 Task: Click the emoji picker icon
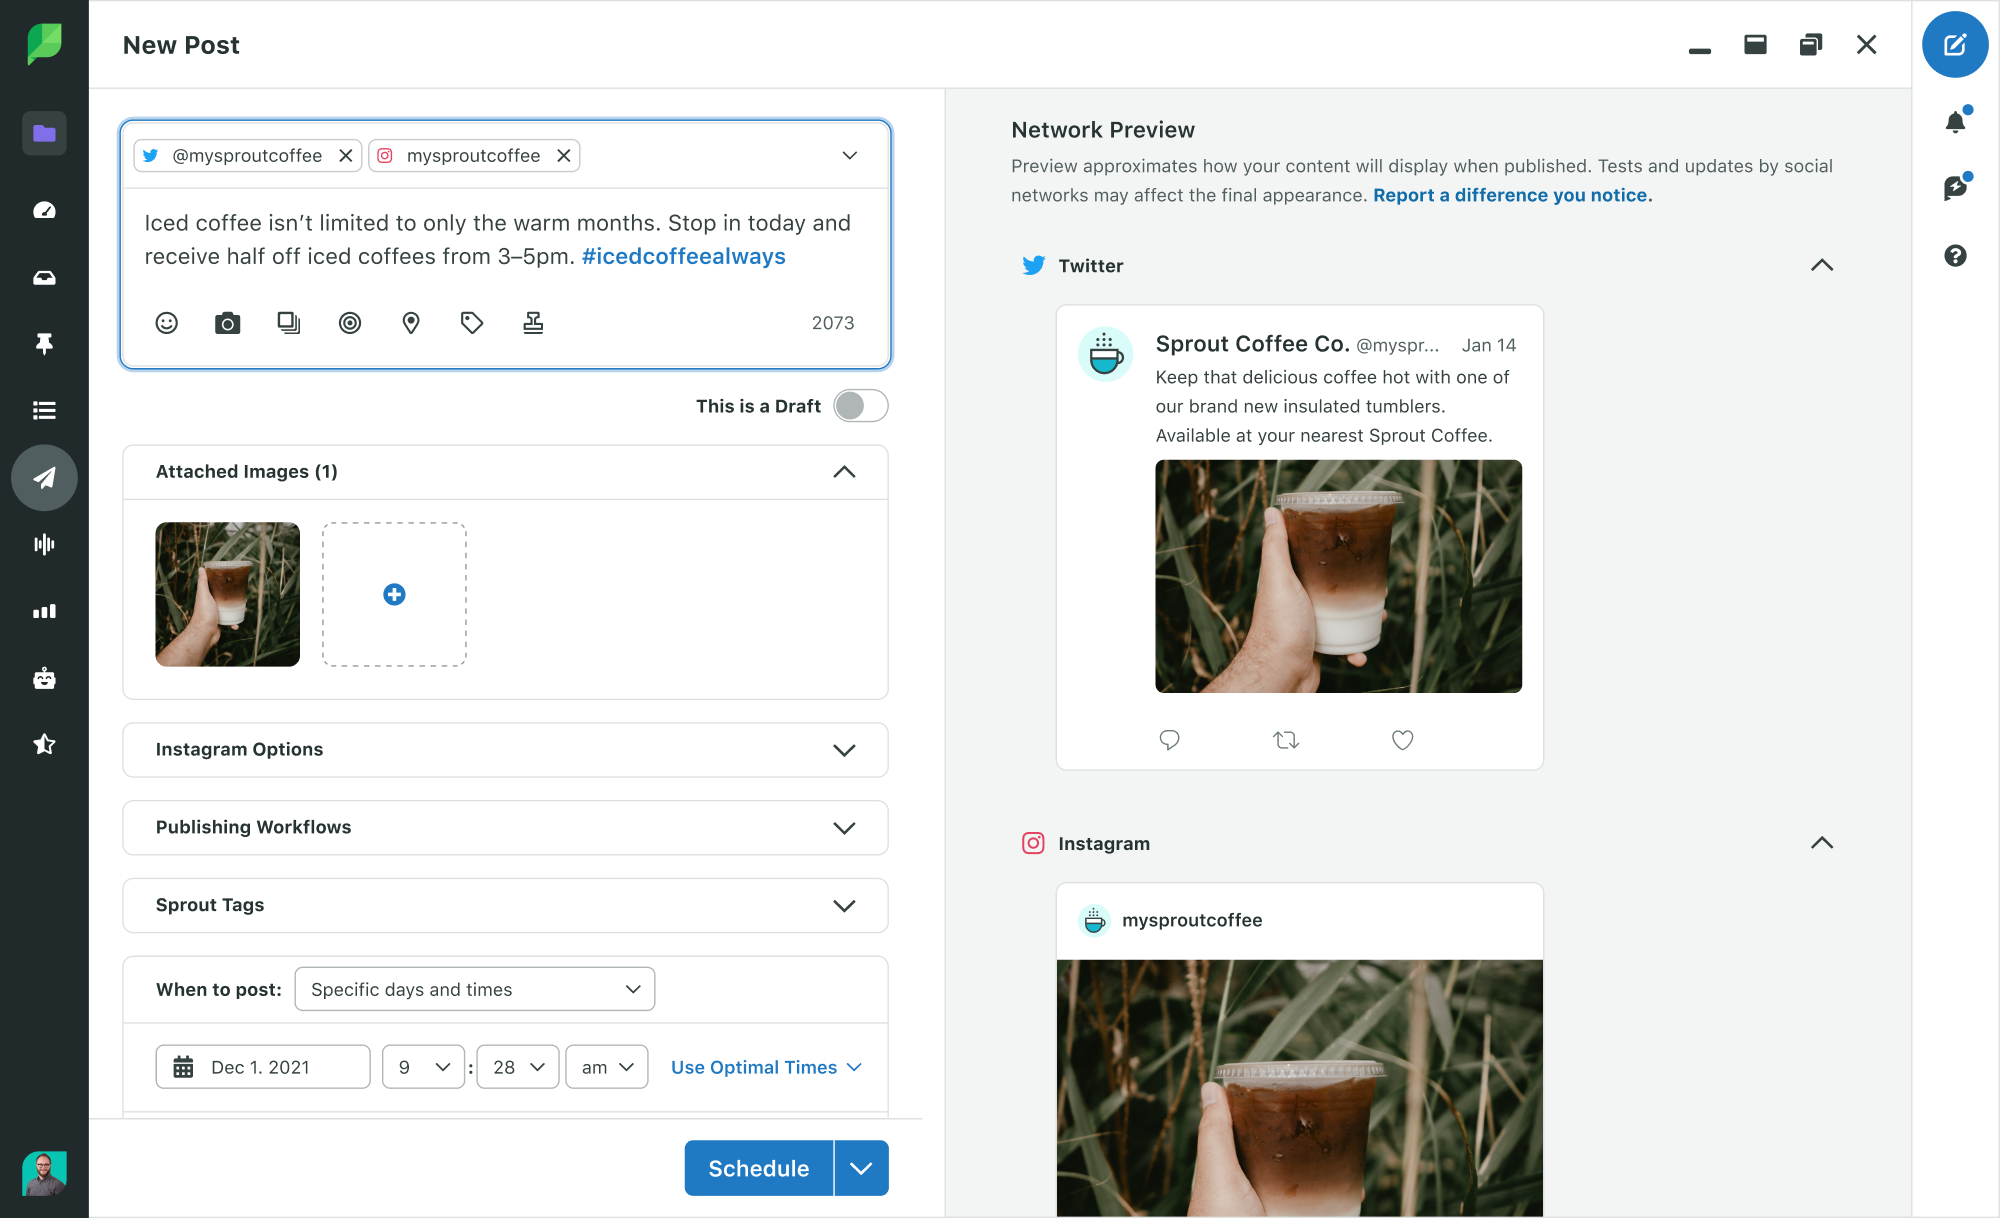click(x=167, y=321)
